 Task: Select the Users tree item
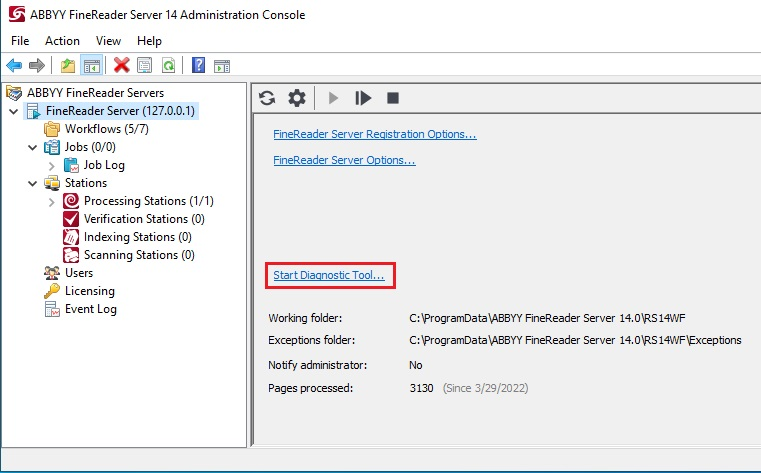click(79, 273)
